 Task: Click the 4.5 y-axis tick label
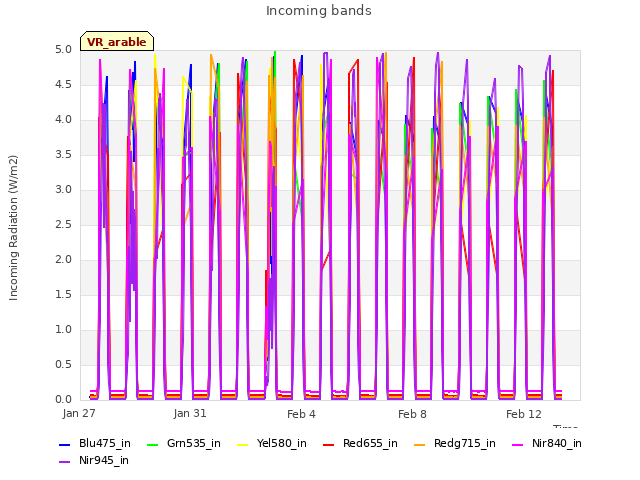pos(63,85)
